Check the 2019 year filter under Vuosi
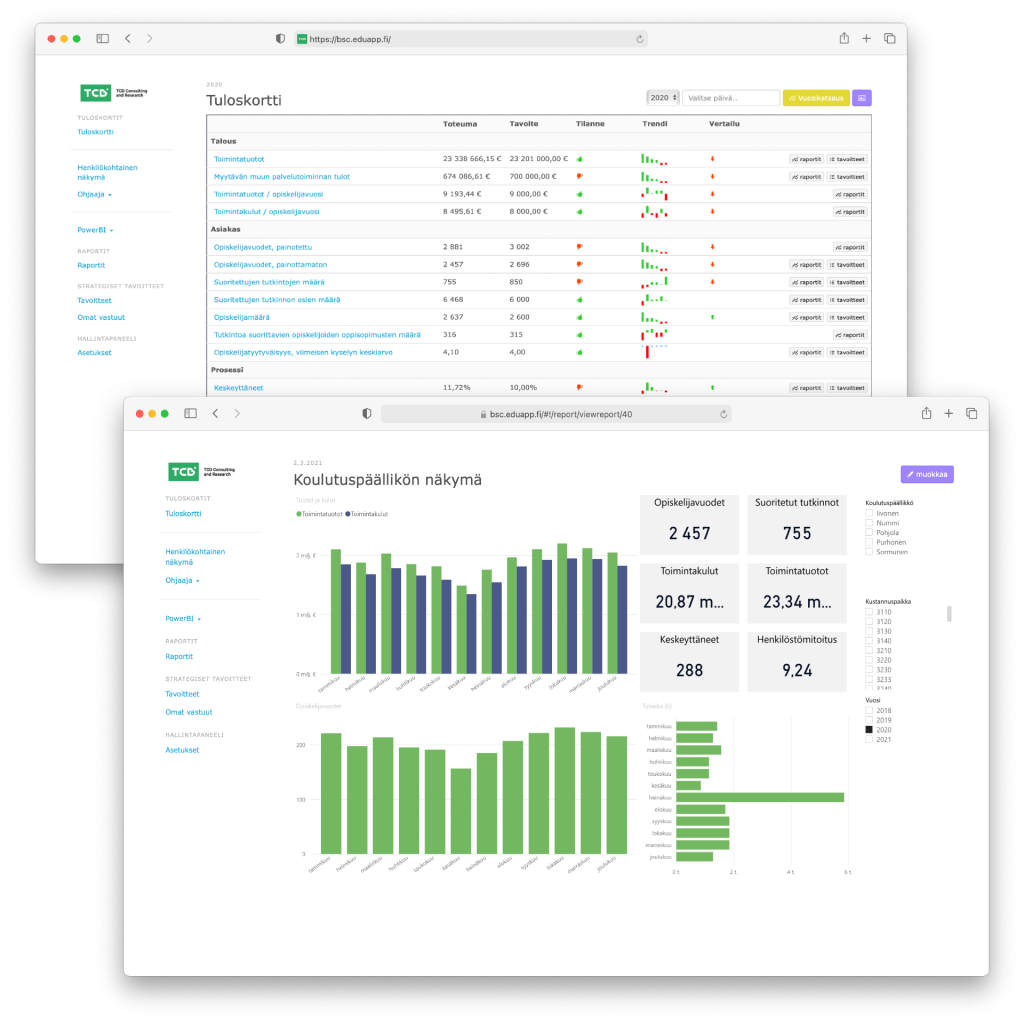1024x1024 pixels. [x=869, y=720]
